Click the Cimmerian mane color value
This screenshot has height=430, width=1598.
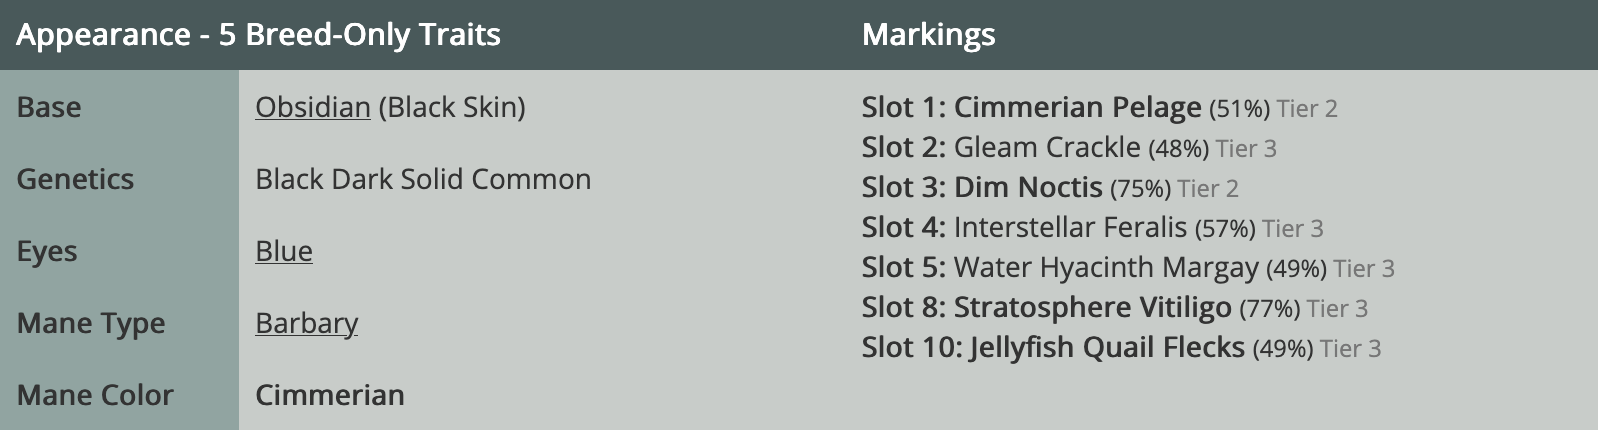pos(330,395)
